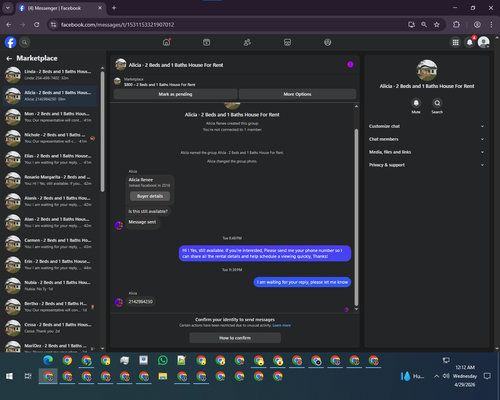Screen dimensions: 500x400
Task: Open the Facebook search magnifier icon
Action: point(25,42)
